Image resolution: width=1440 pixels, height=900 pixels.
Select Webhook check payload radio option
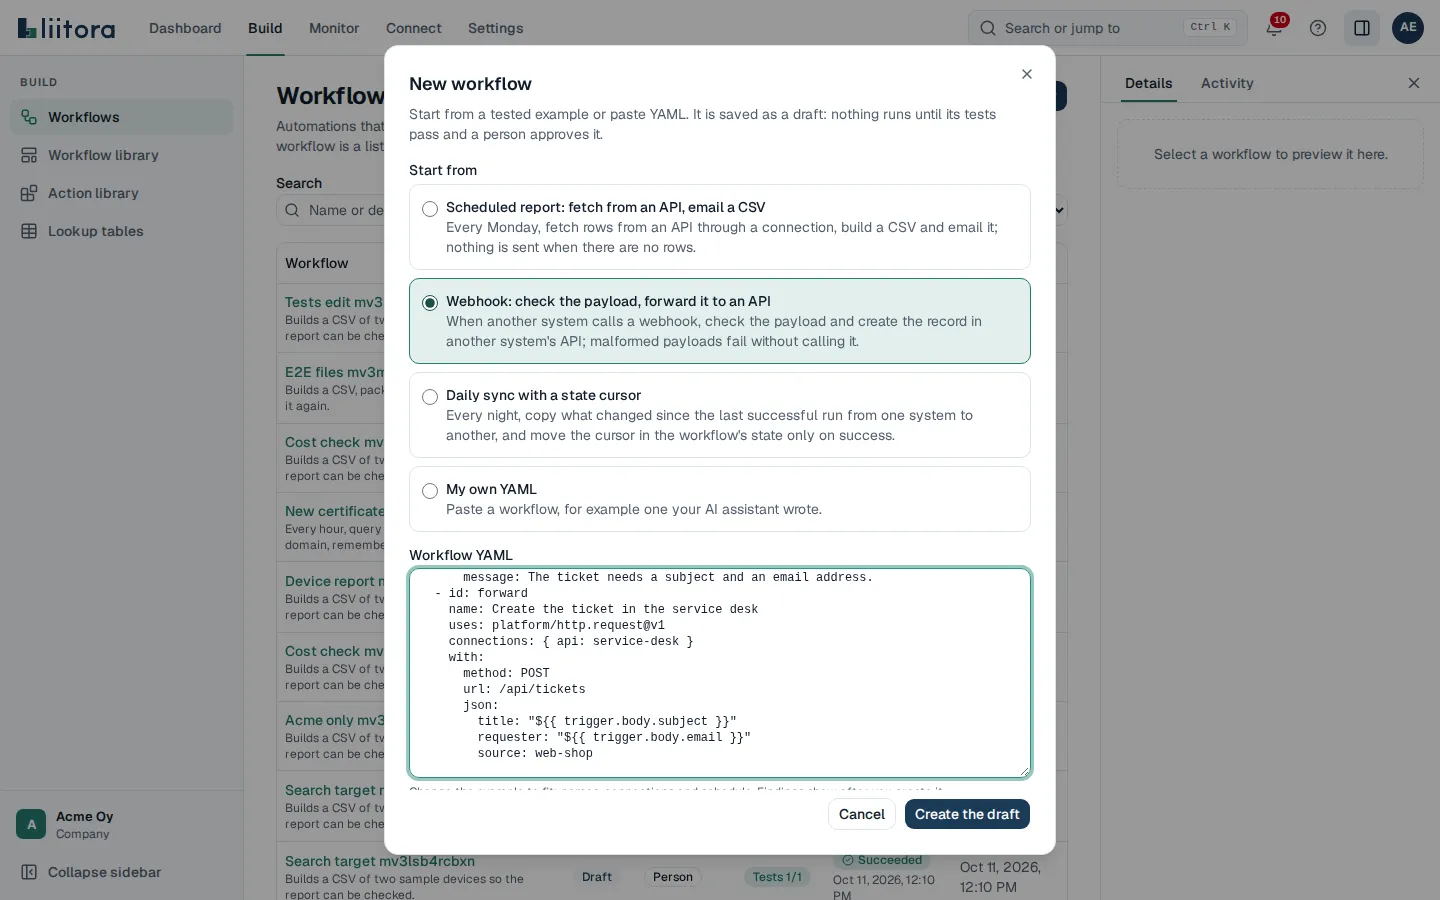pos(430,303)
